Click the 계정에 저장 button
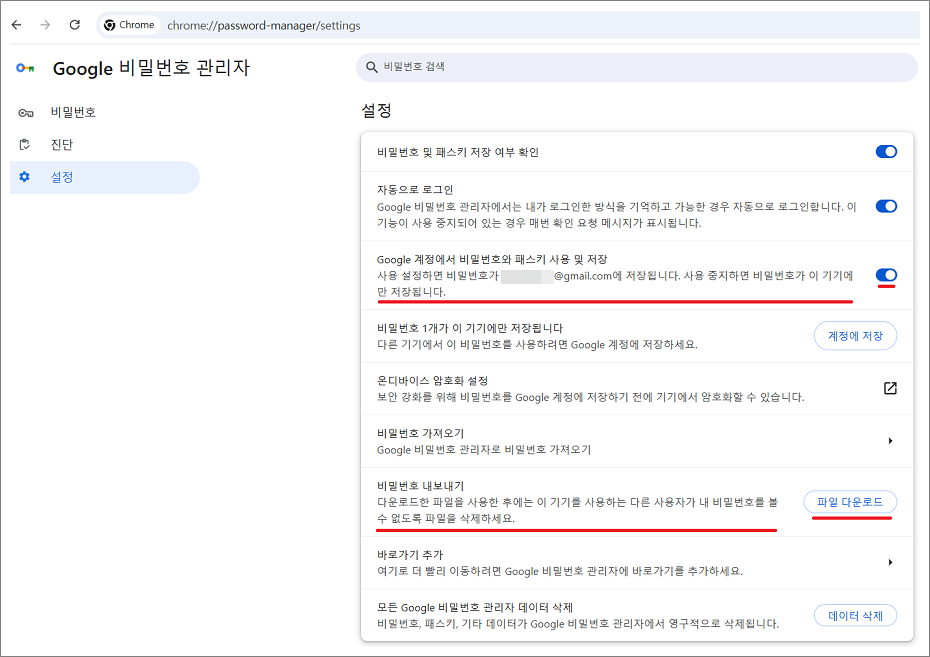This screenshot has height=657, width=930. click(855, 336)
